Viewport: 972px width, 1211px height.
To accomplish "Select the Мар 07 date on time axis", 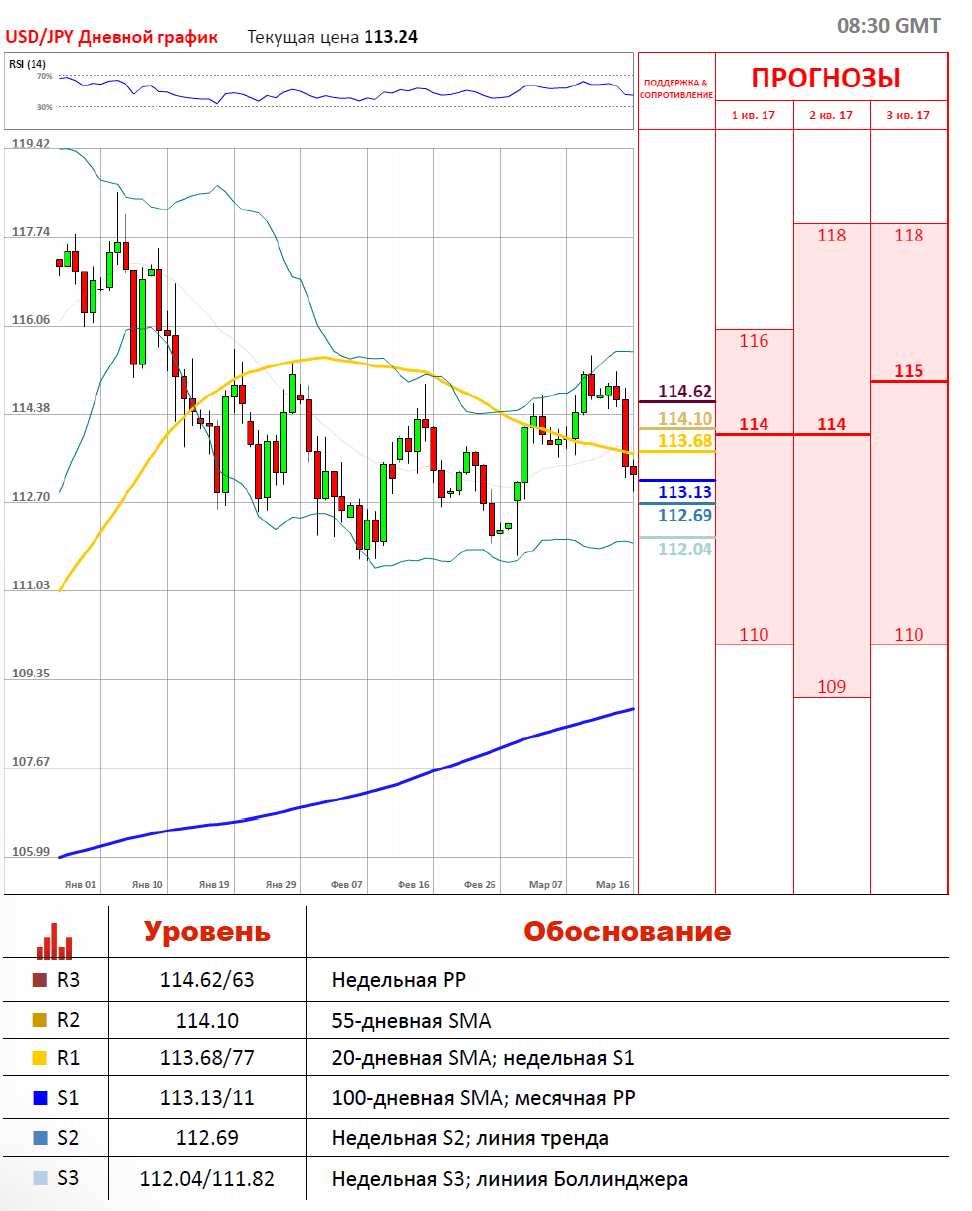I will point(546,885).
